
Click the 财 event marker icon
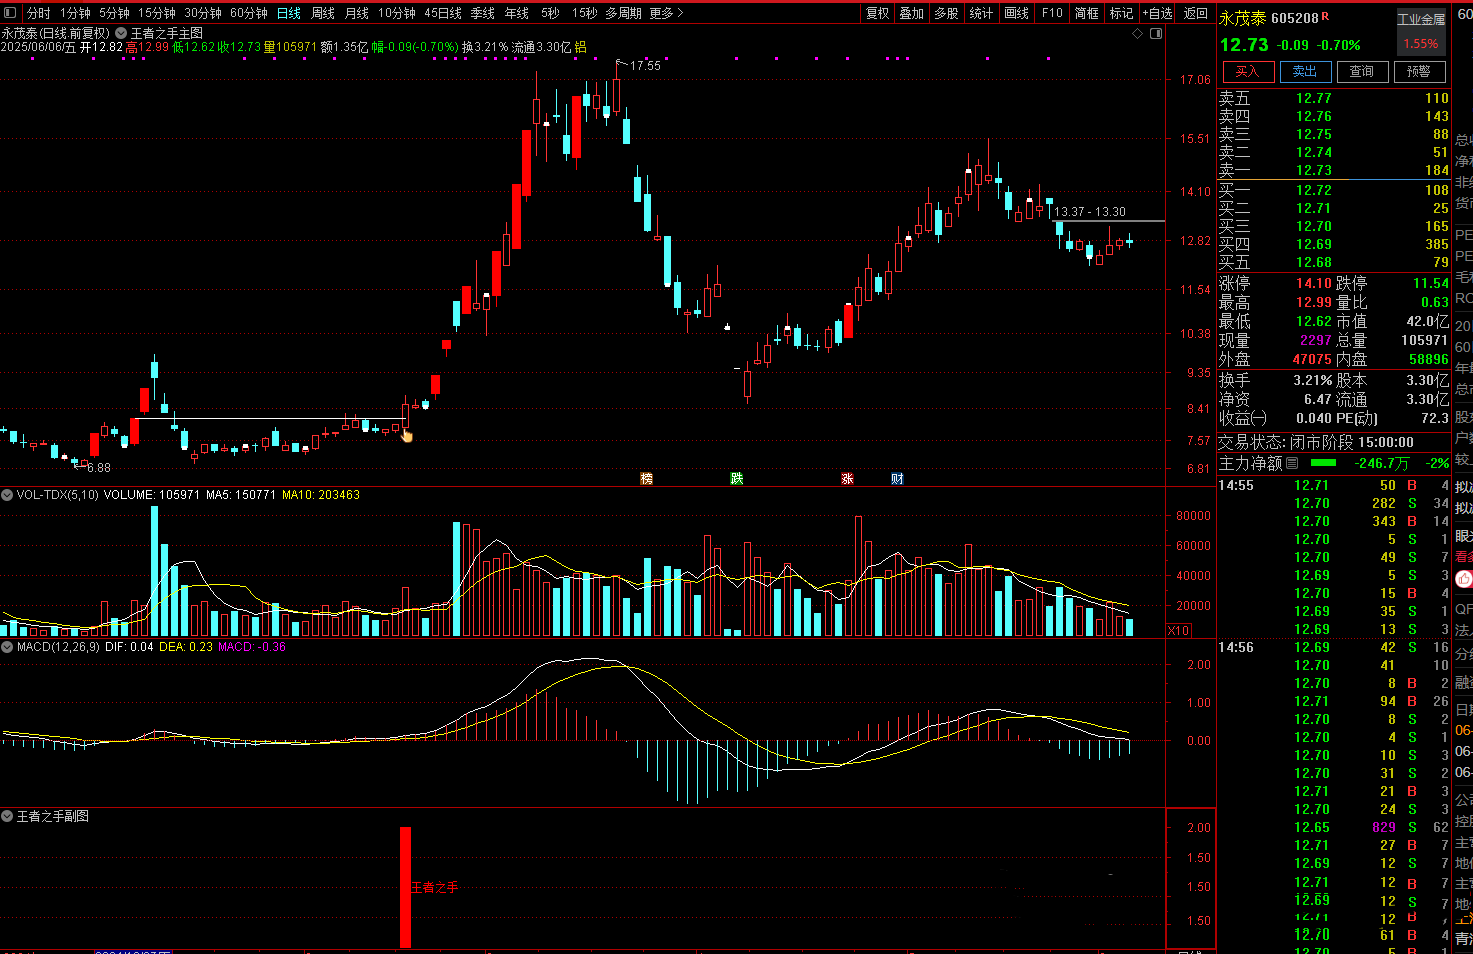point(897,479)
